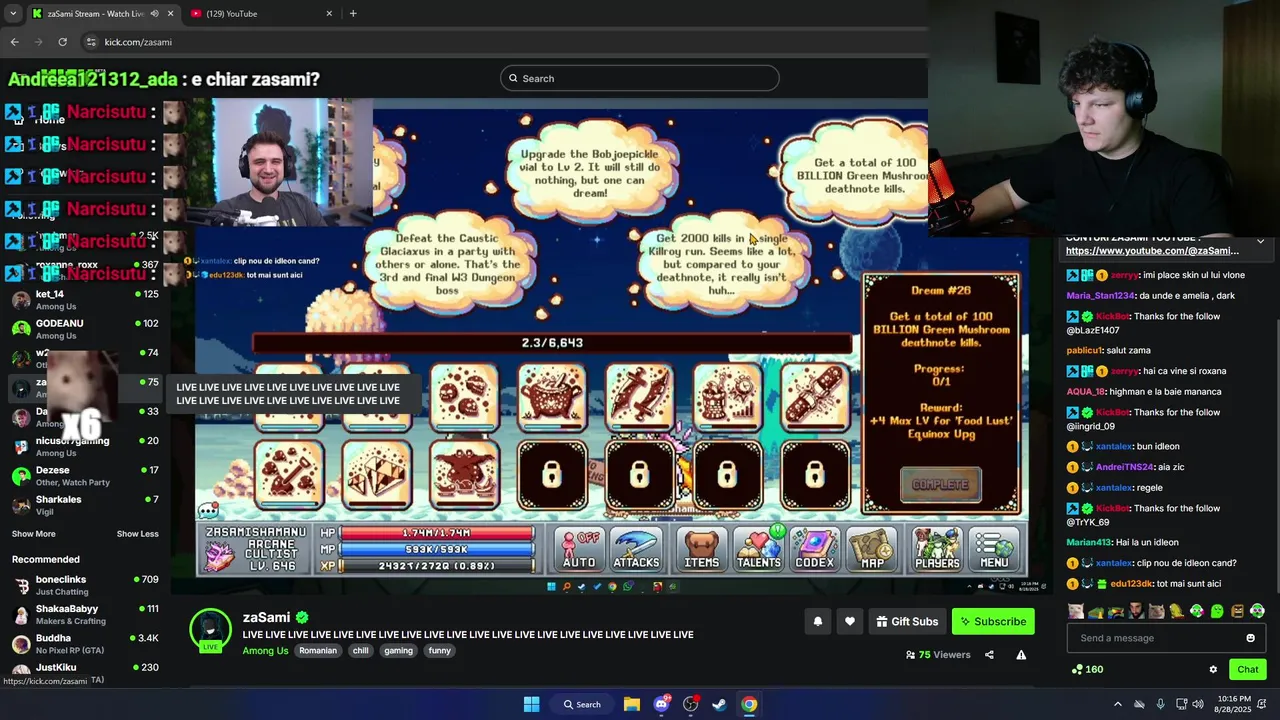
Task: Open the ATTACKS menu icon
Action: coord(636,549)
